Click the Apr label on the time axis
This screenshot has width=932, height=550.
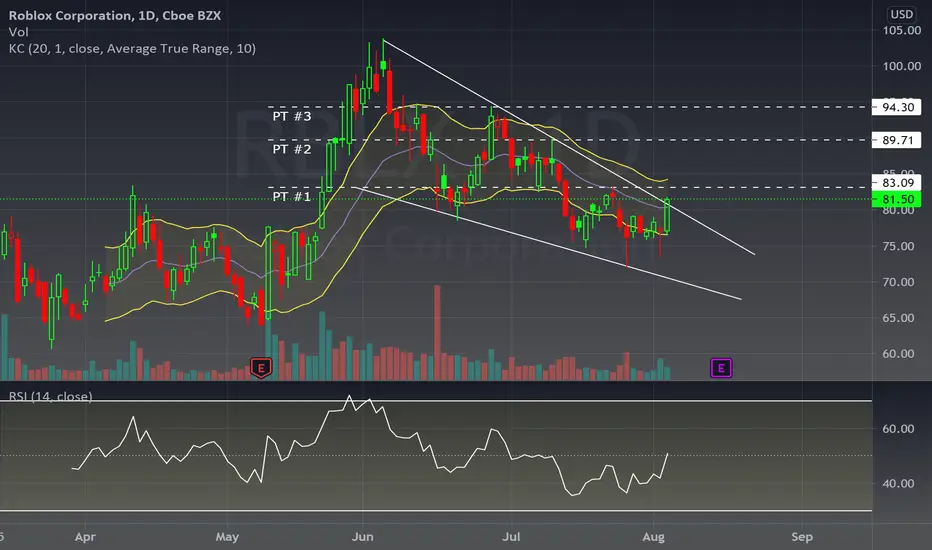pos(85,537)
